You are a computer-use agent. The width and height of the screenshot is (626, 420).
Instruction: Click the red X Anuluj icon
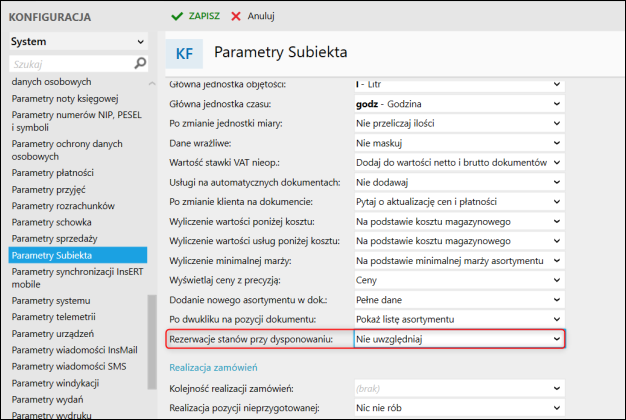coord(236,16)
